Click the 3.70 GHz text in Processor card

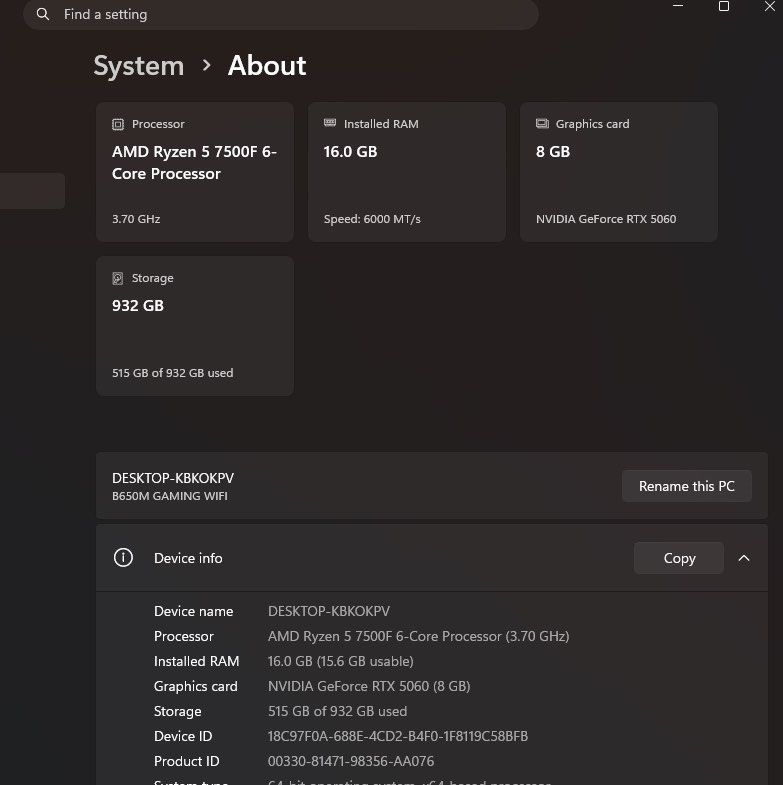point(136,219)
